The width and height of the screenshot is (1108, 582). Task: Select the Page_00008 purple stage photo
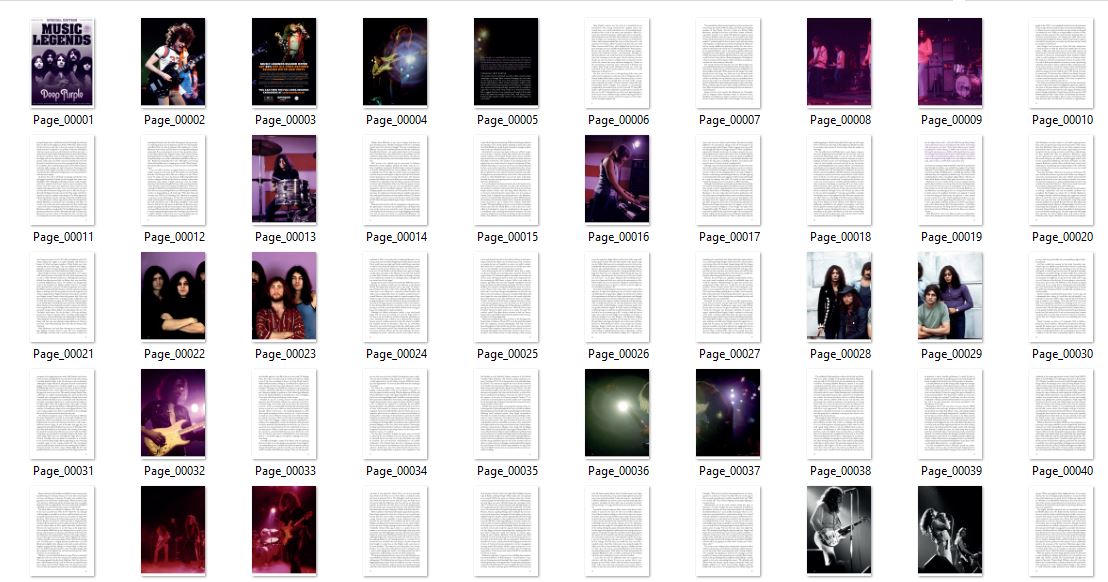tap(839, 62)
